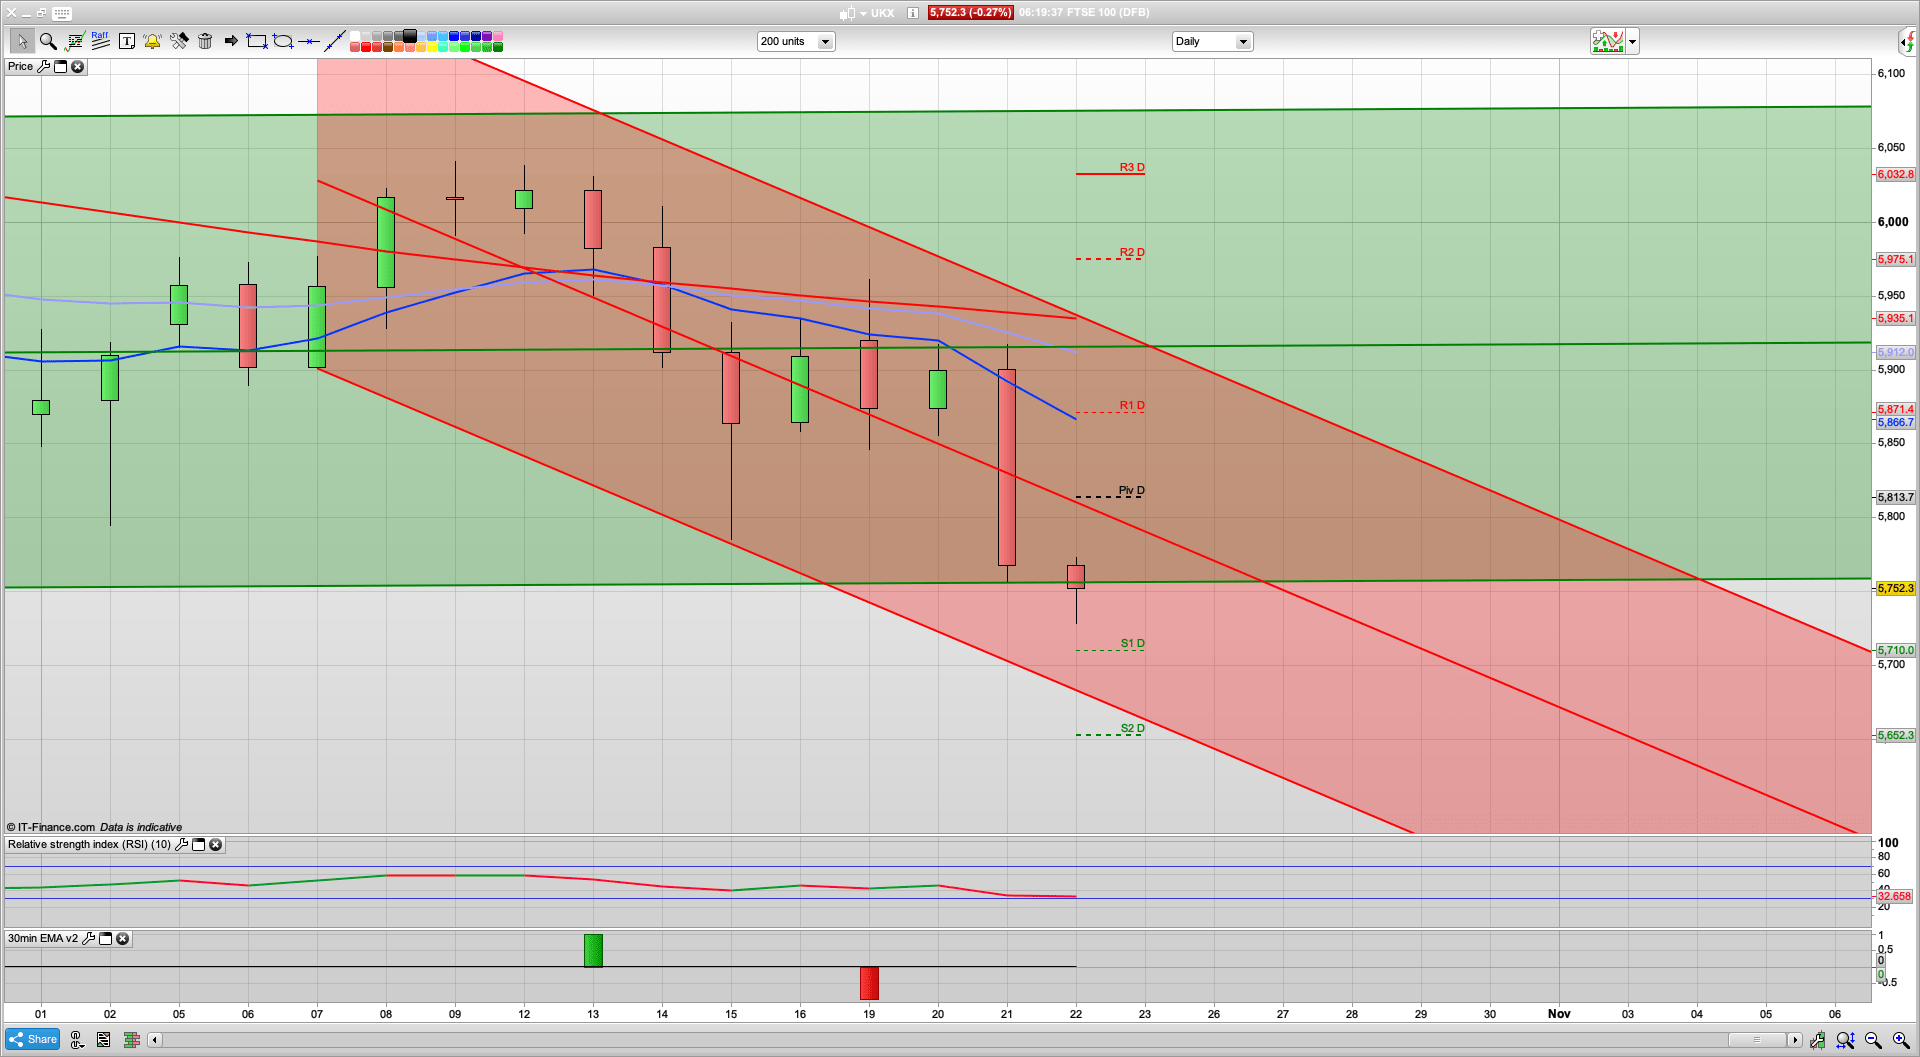Select the black color swatch in toolbar

[409, 34]
